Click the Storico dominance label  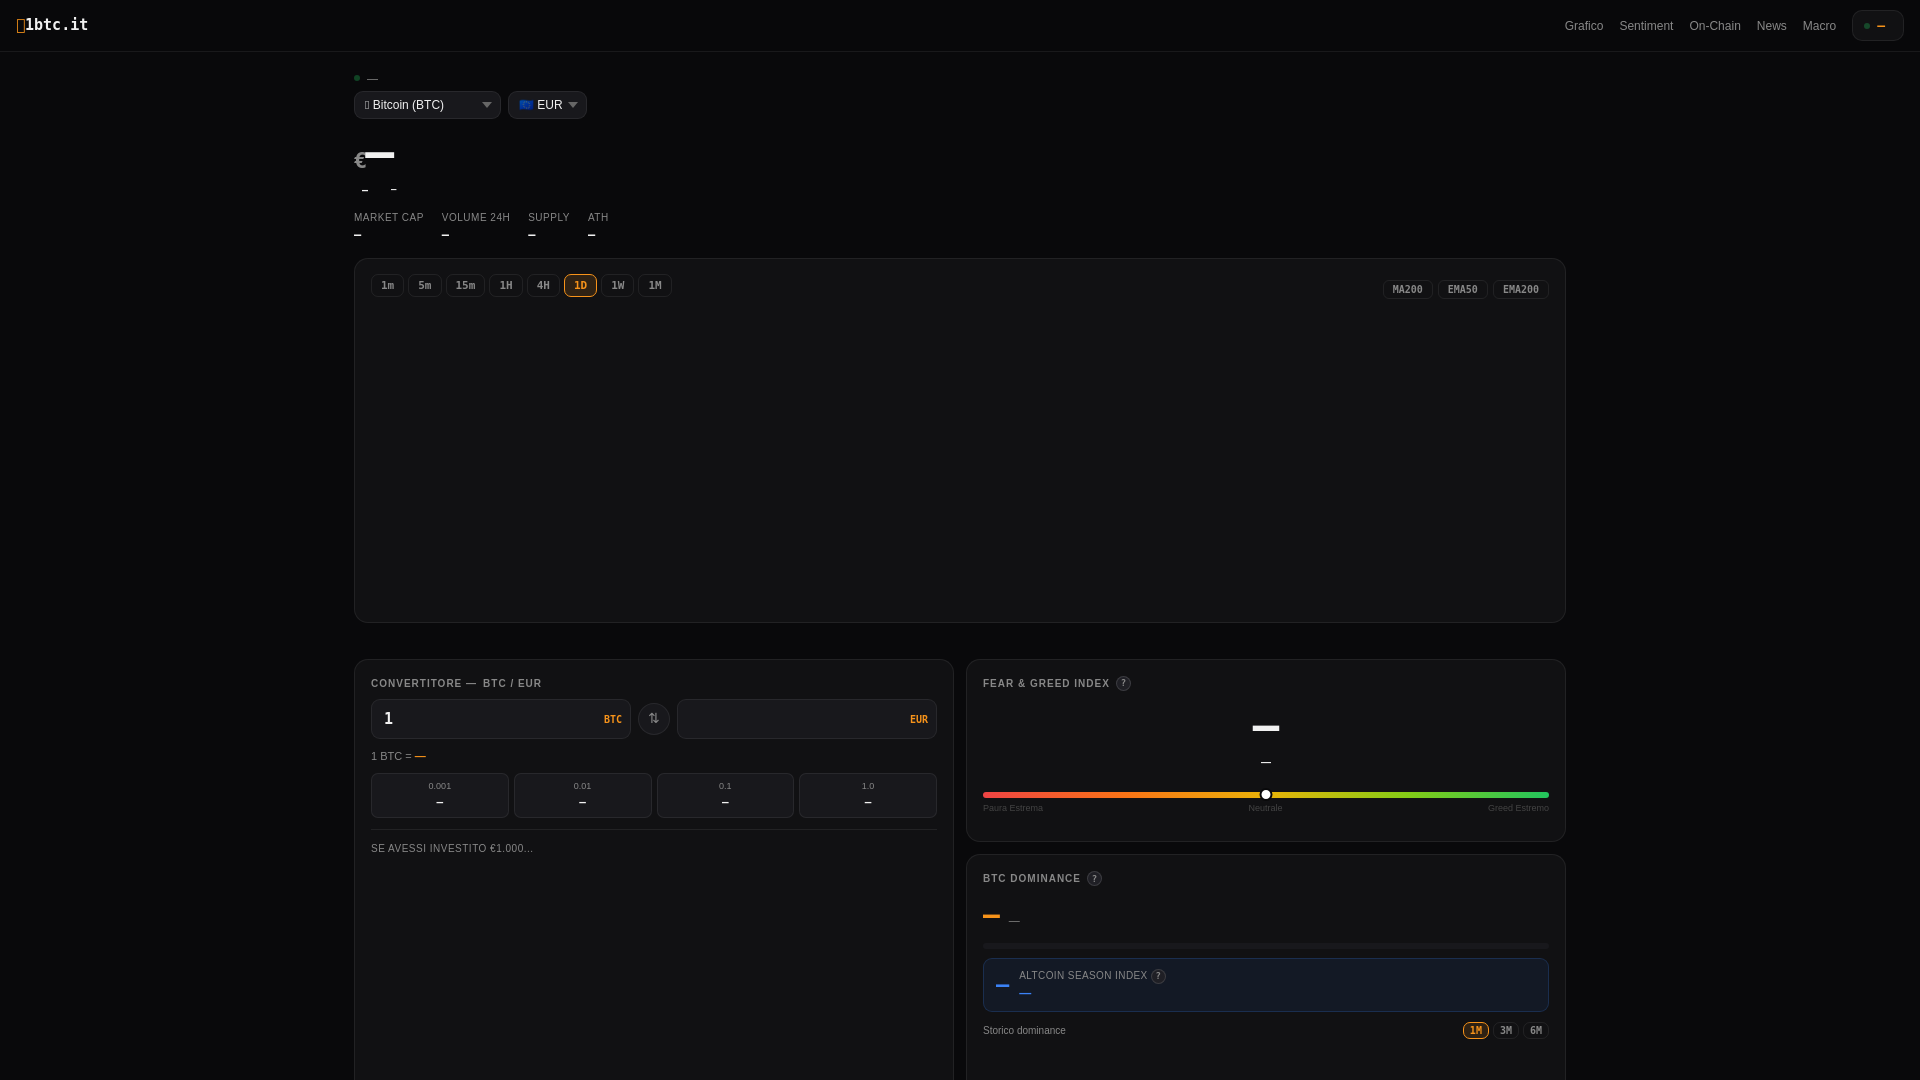(1024, 1031)
